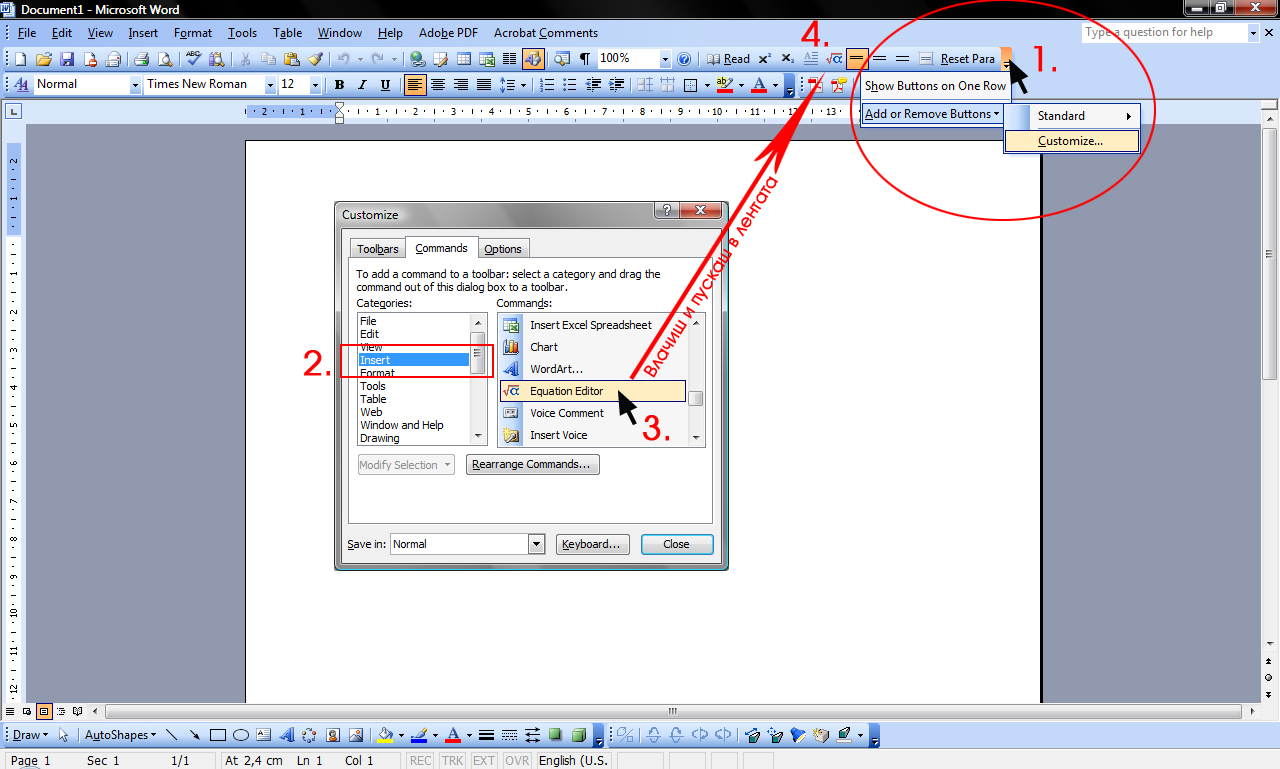Click the Subscript x₂ toolbar icon

point(788,59)
